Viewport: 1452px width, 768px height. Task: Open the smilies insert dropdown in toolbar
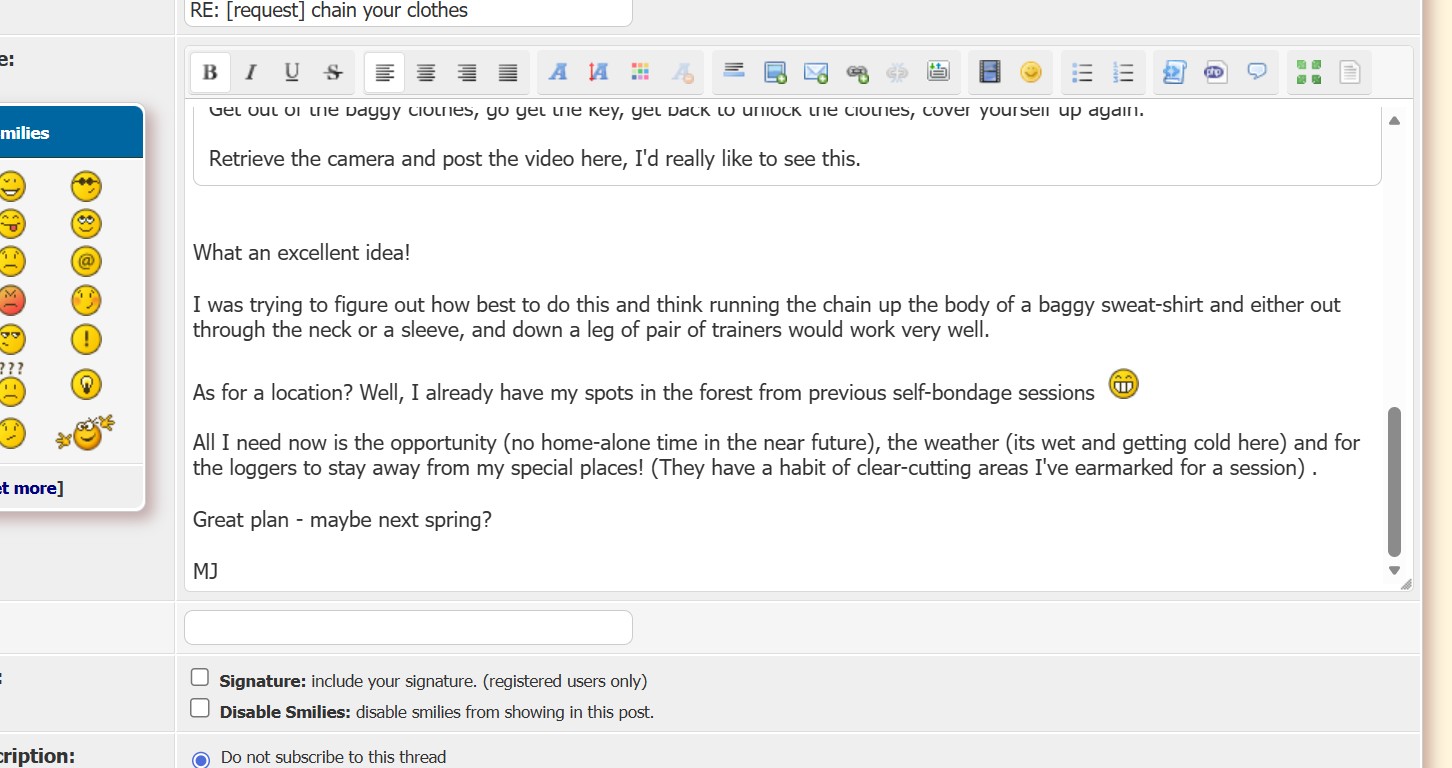[x=1031, y=72]
